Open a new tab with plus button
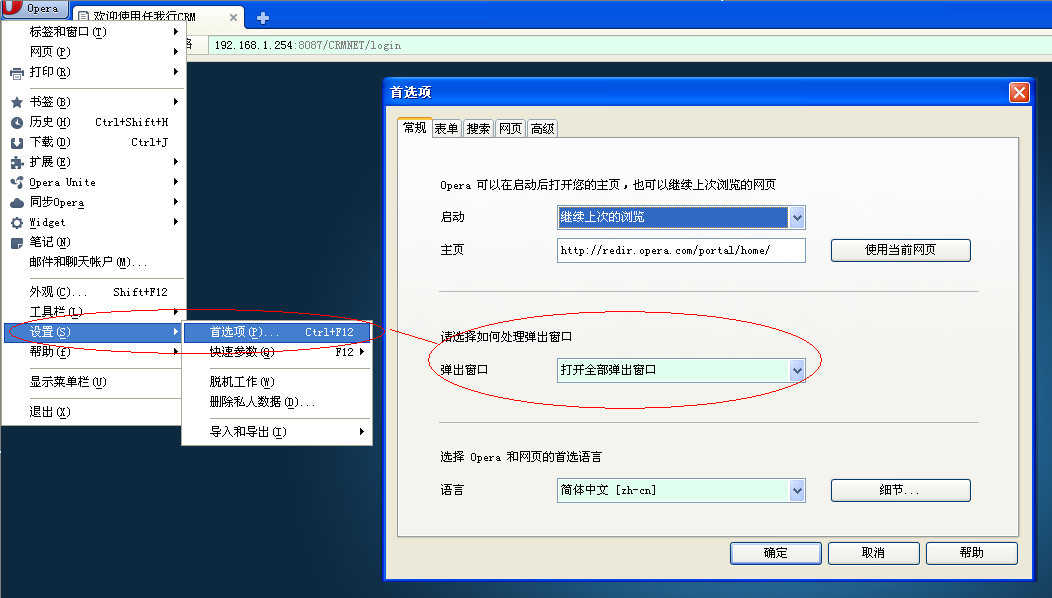Screen dimensions: 1052x598 coord(263,18)
